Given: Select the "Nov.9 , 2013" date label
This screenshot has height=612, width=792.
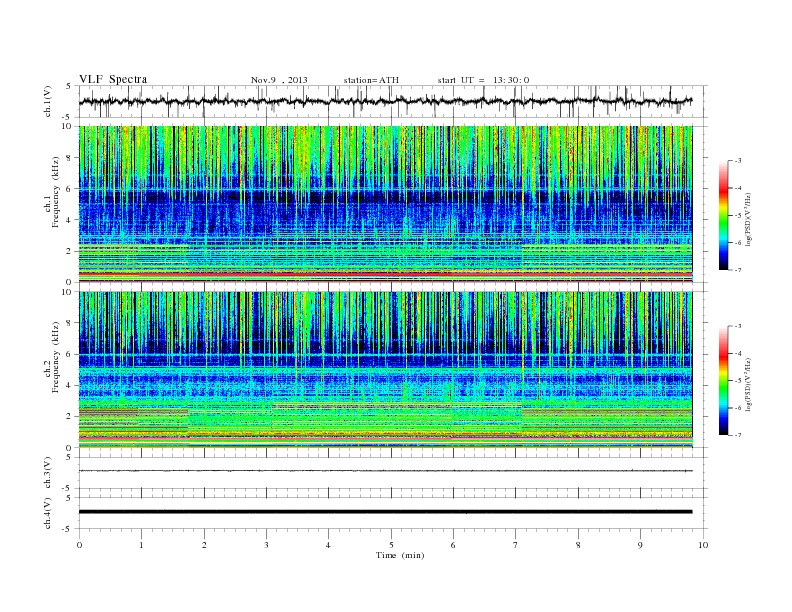Looking at the screenshot, I should click(x=279, y=80).
